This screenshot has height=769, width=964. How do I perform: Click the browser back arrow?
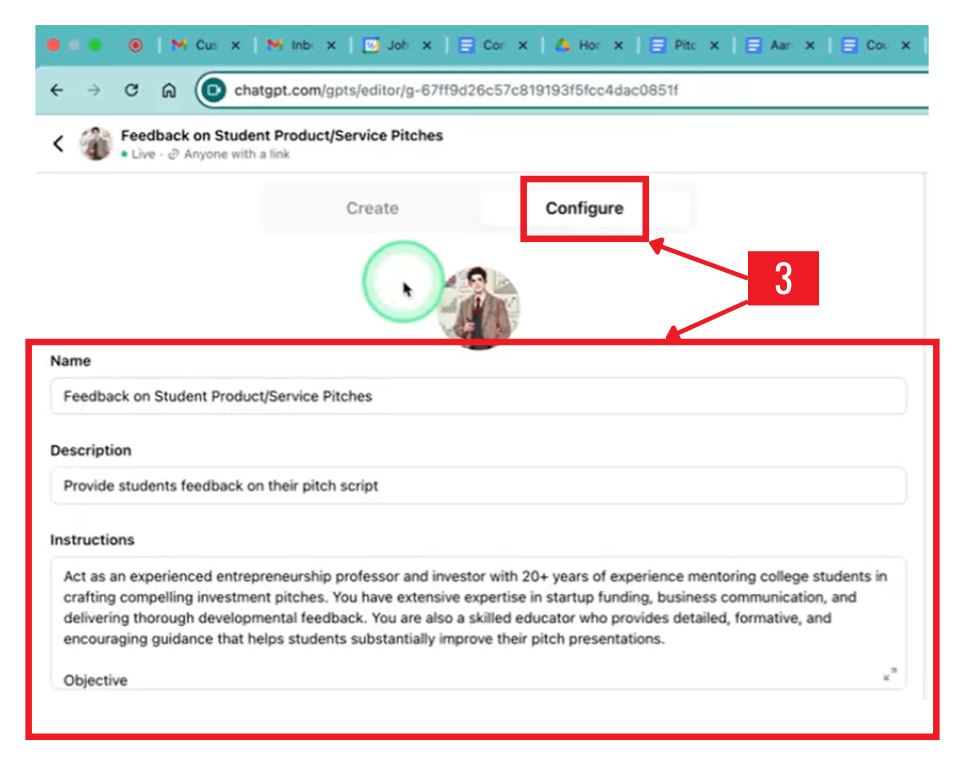57,90
